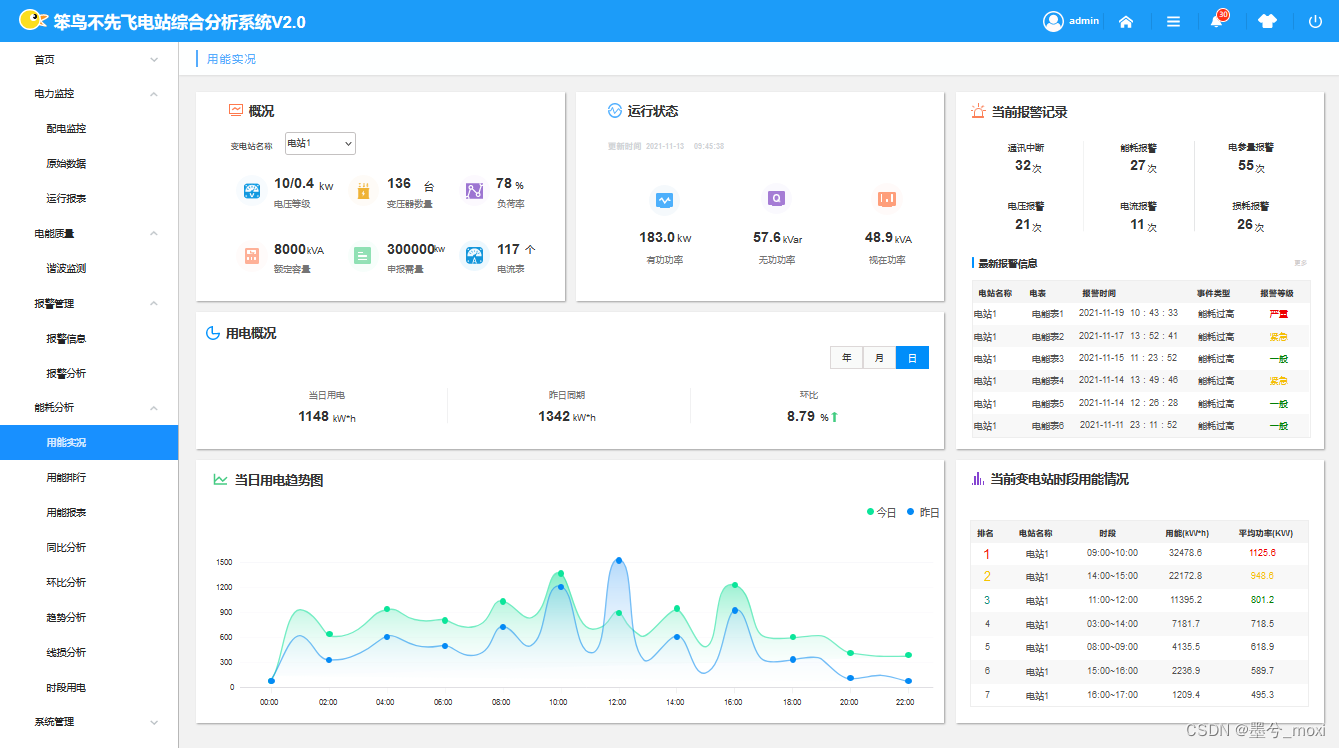Click the 概况 panel title icon
Screen dimensions: 1340x748
coord(236,110)
